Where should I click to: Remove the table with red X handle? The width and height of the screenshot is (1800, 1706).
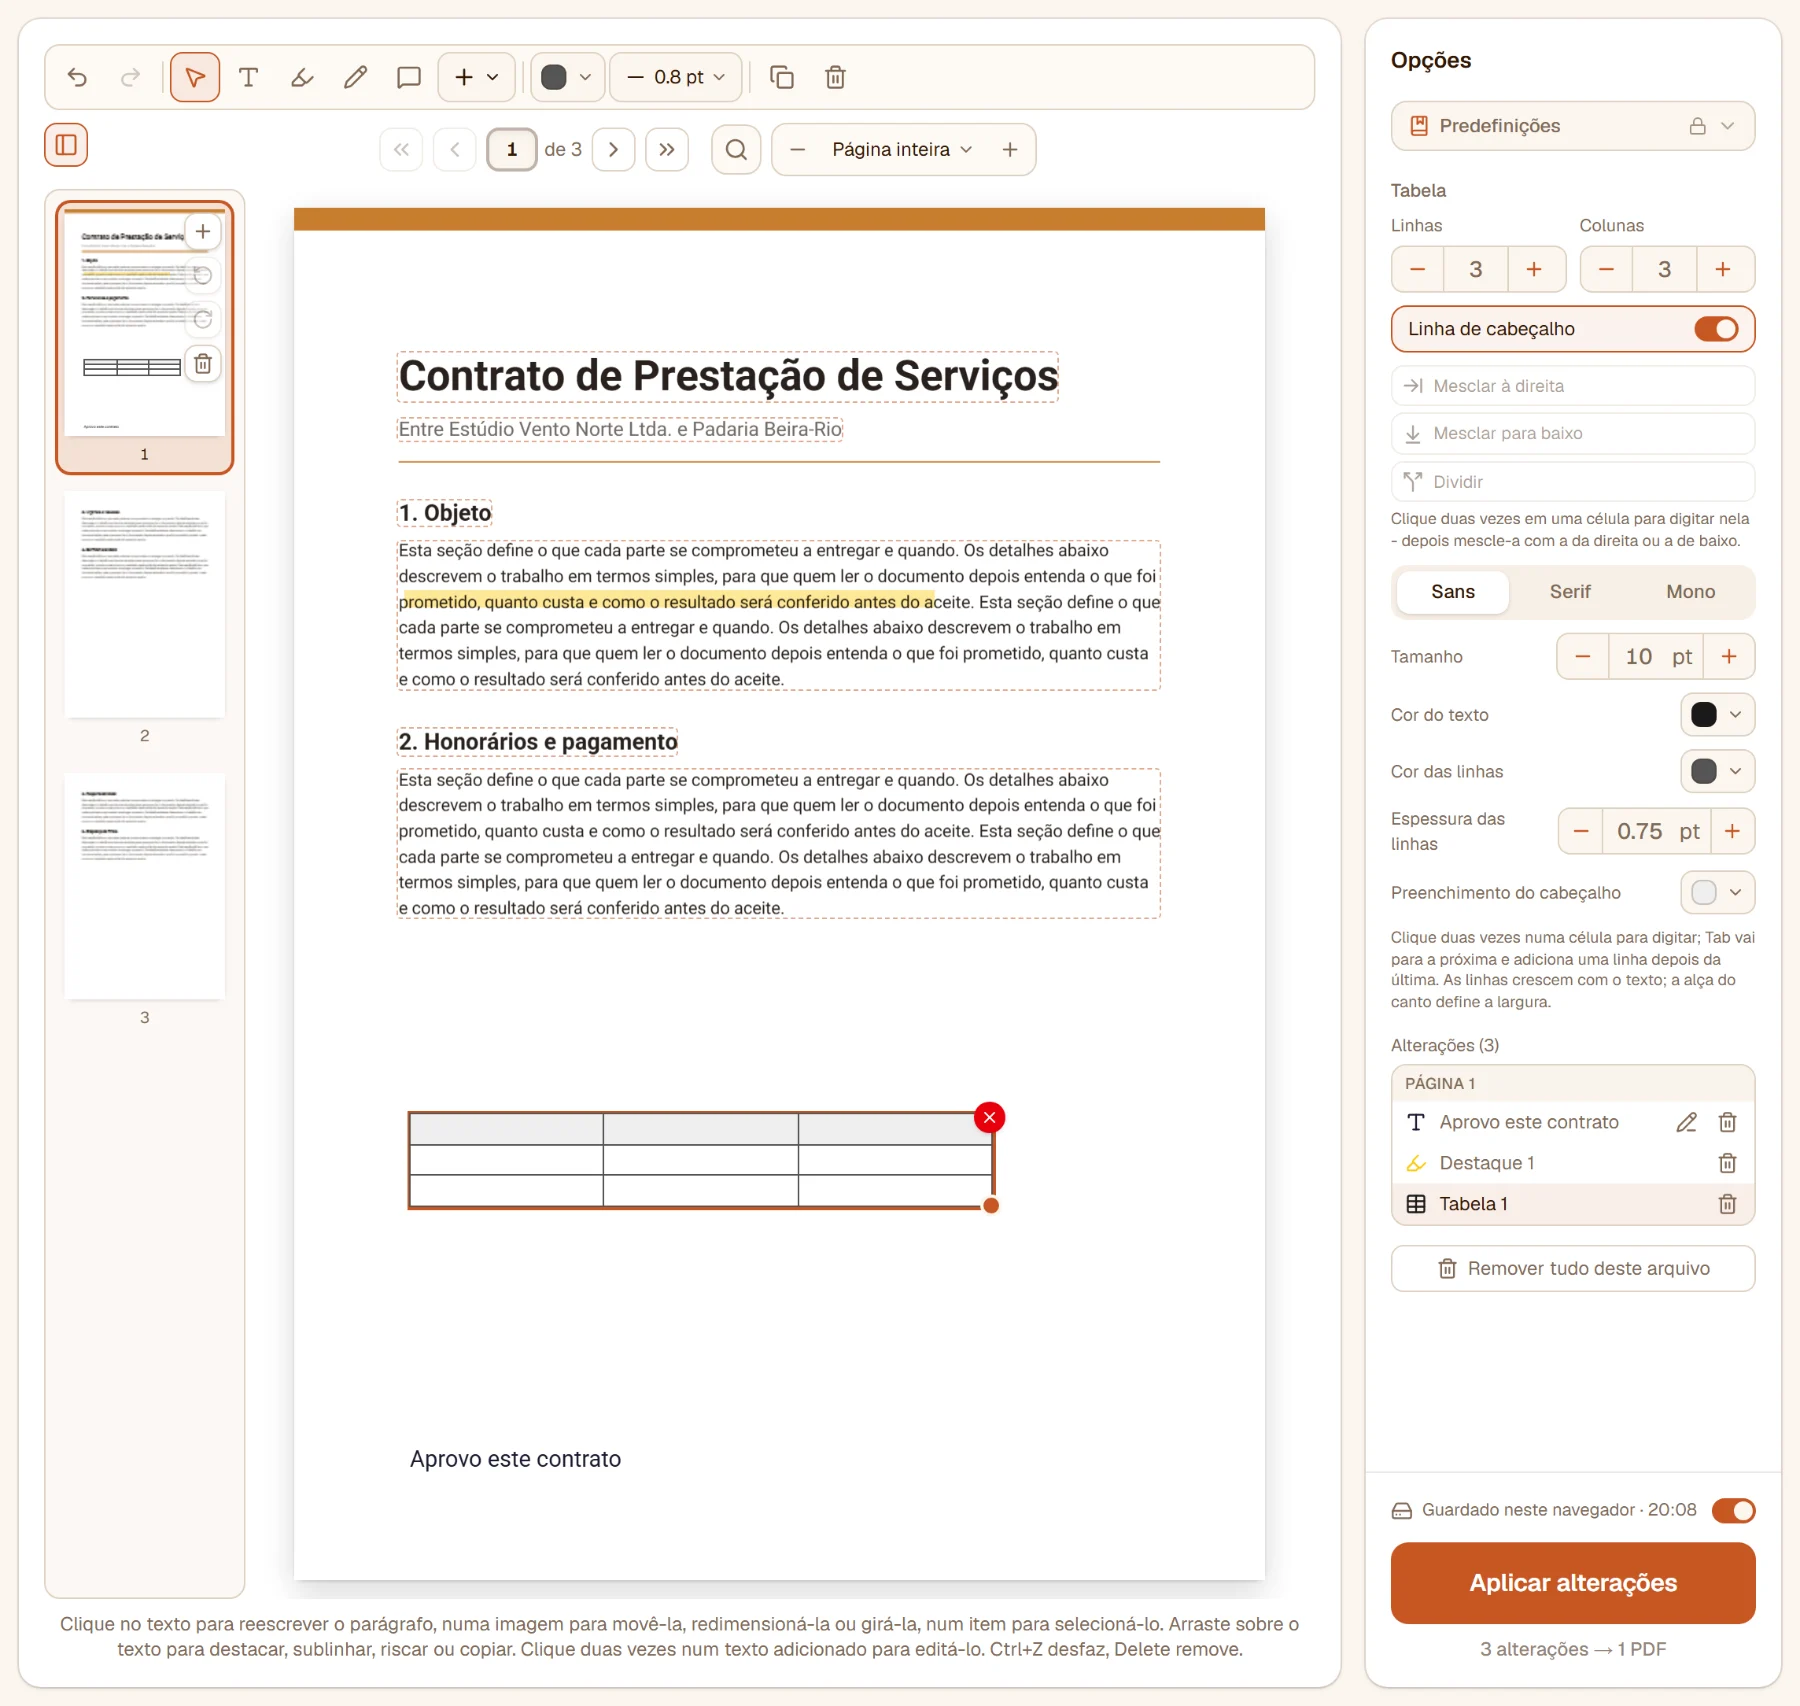click(x=990, y=1117)
